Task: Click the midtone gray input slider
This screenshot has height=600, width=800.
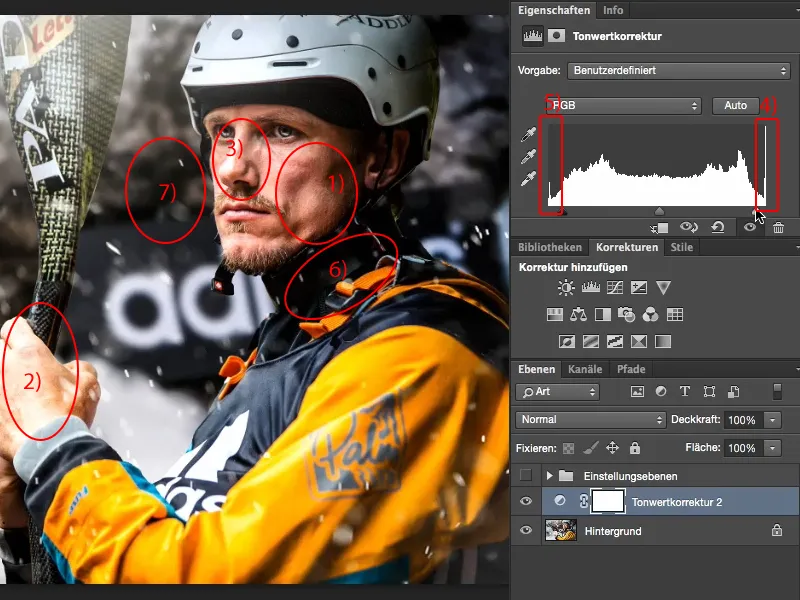Action: 659,211
